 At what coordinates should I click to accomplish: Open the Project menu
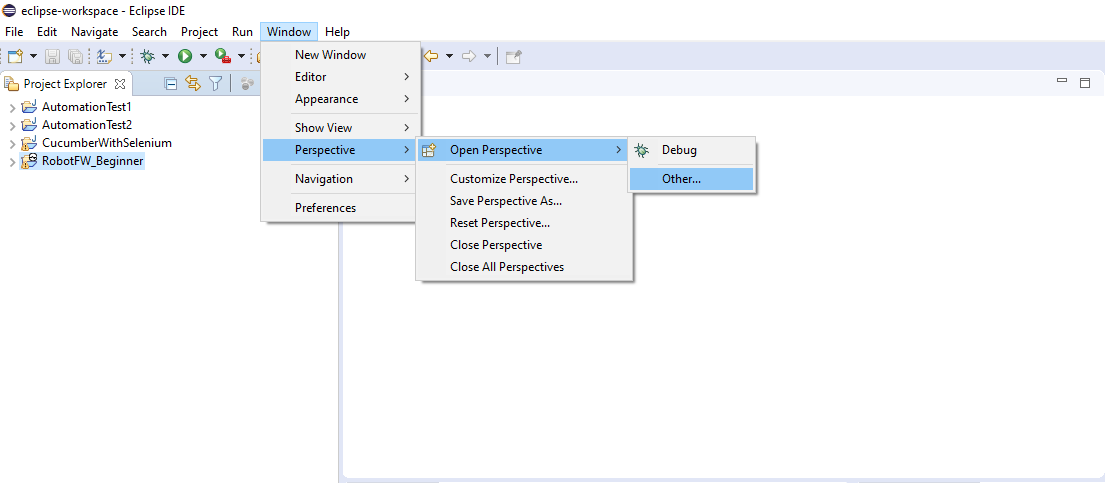pyautogui.click(x=199, y=32)
